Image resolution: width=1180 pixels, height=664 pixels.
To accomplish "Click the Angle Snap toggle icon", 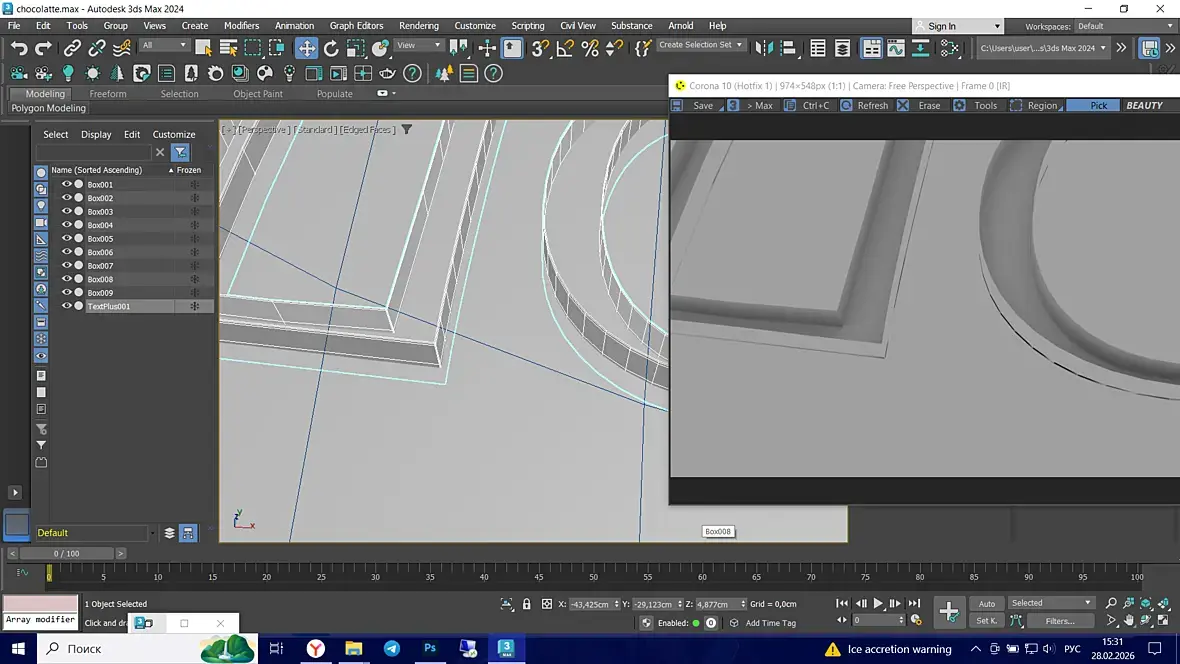I will click(565, 48).
